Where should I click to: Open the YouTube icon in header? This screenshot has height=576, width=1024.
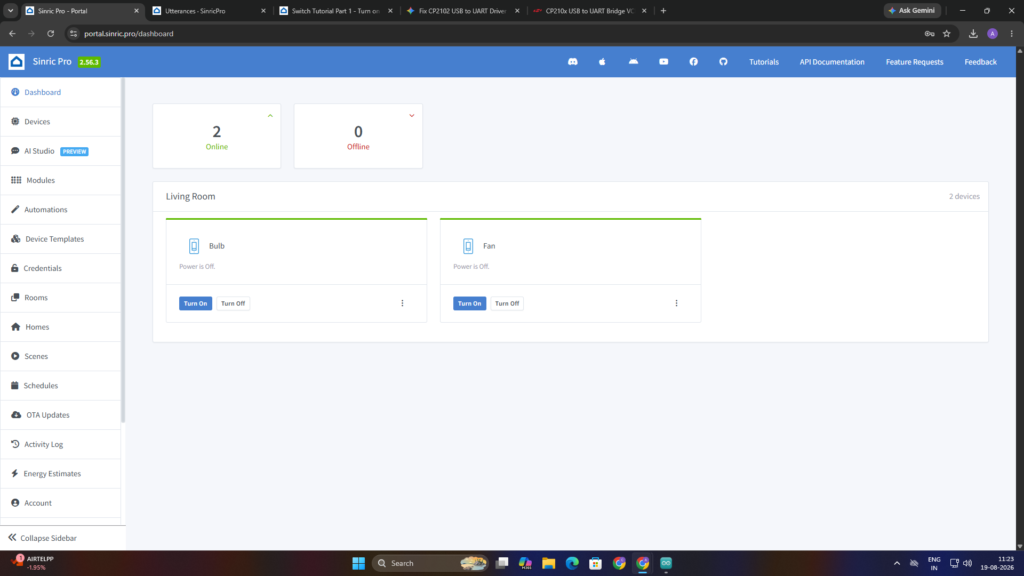pos(664,61)
